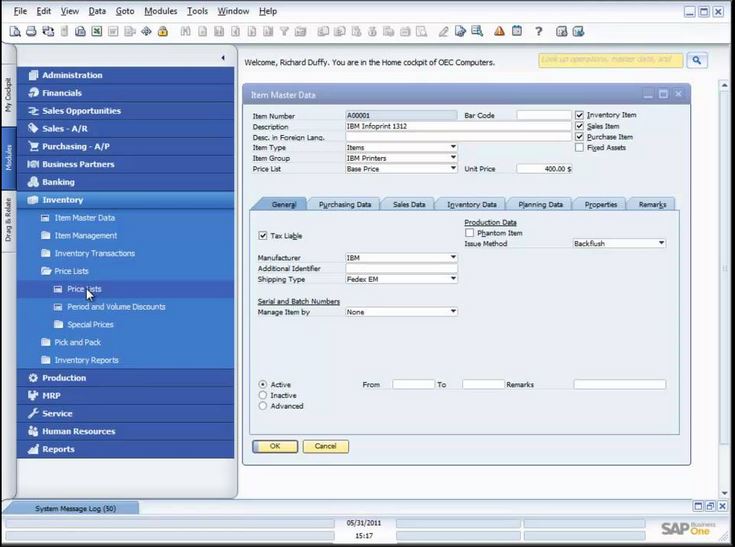This screenshot has height=547, width=735.
Task: Open the Human Resources module
Action: pos(126,431)
